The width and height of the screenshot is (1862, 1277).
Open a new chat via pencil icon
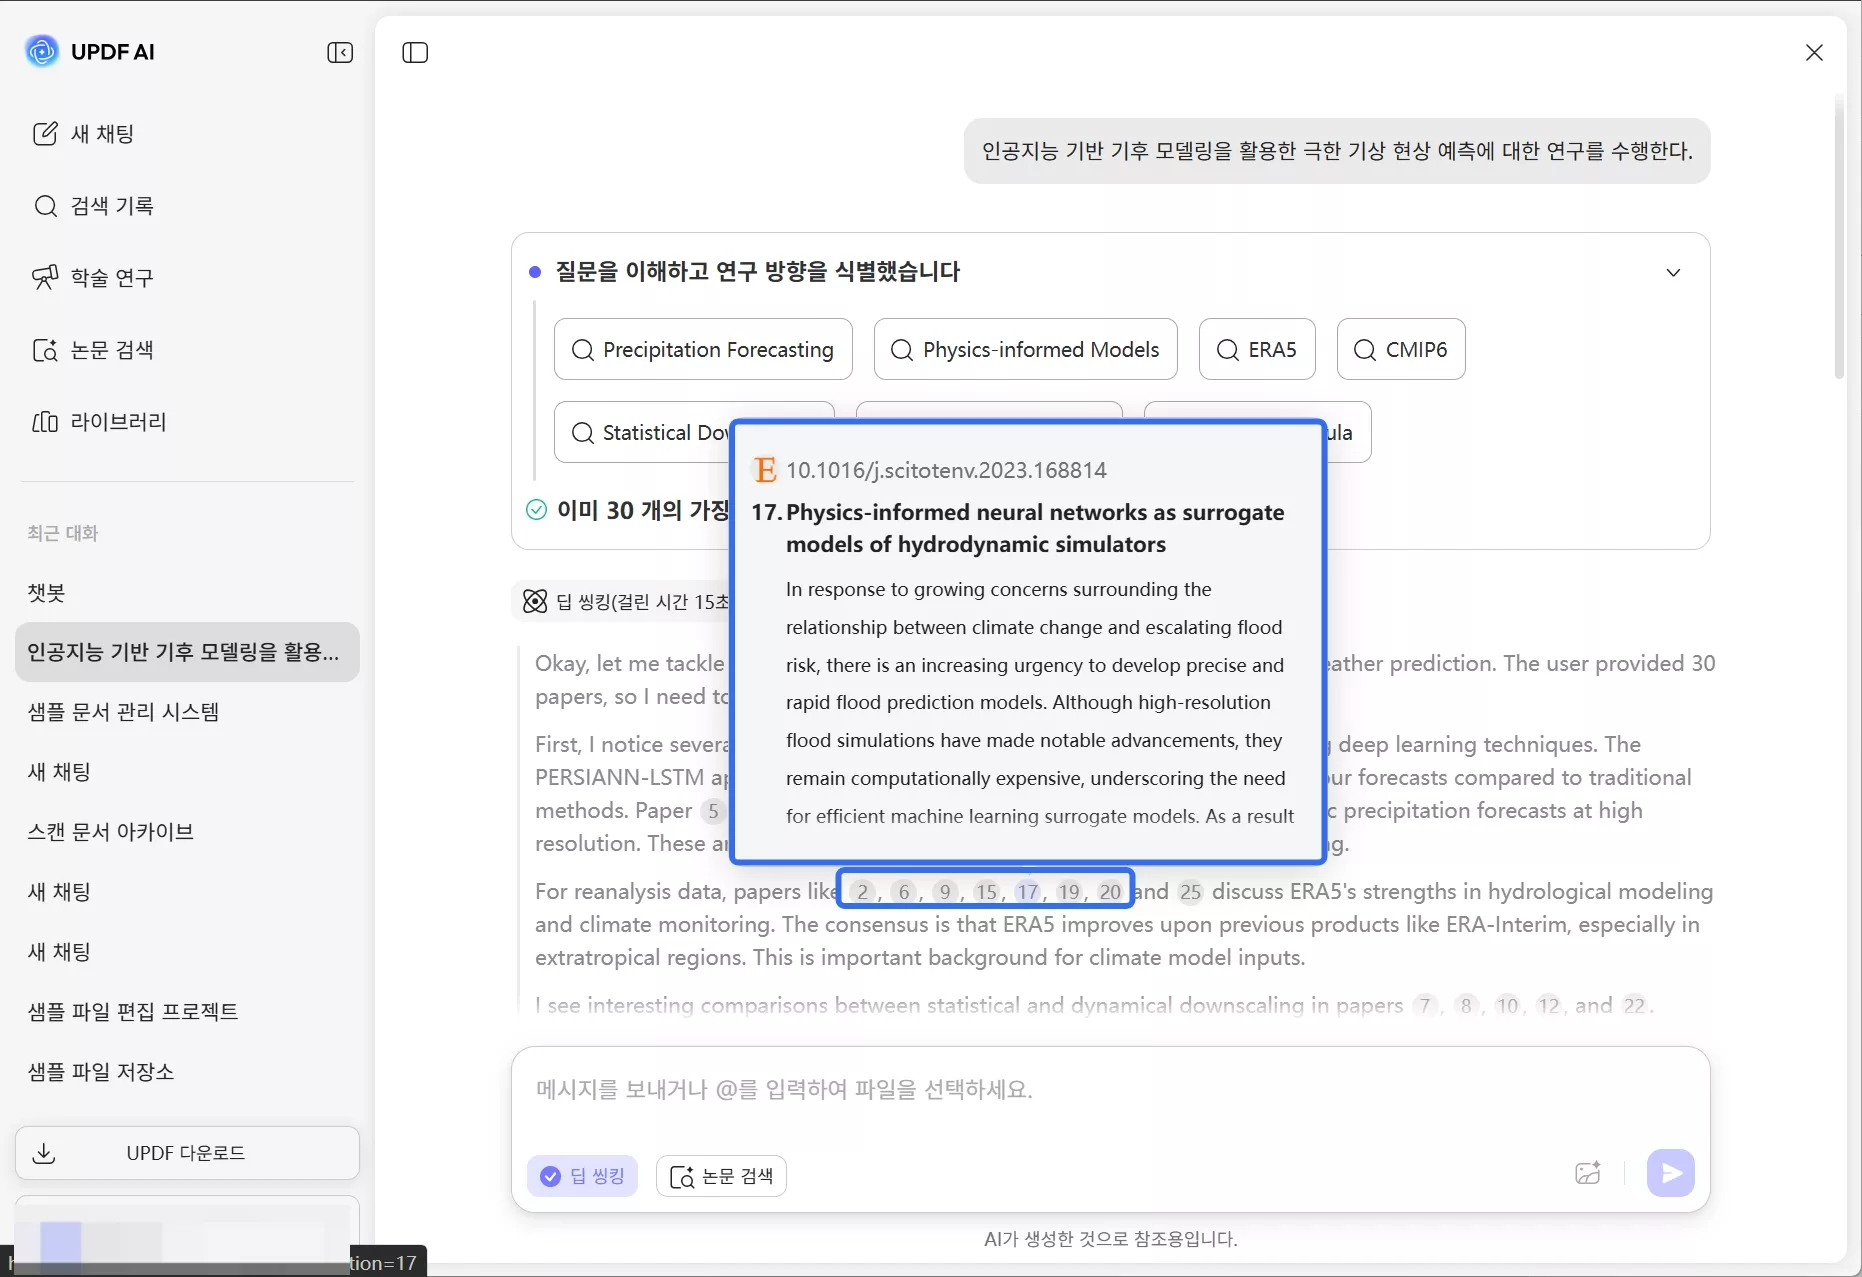pyautogui.click(x=45, y=133)
